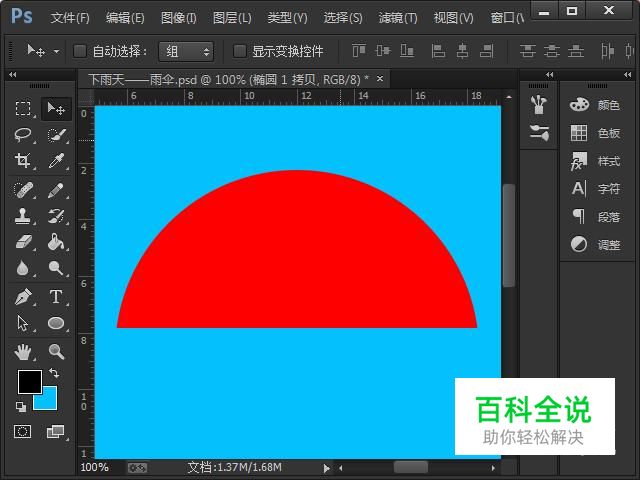This screenshot has height=480, width=640.
Task: Open the 文件(F) menu
Action: coord(70,18)
